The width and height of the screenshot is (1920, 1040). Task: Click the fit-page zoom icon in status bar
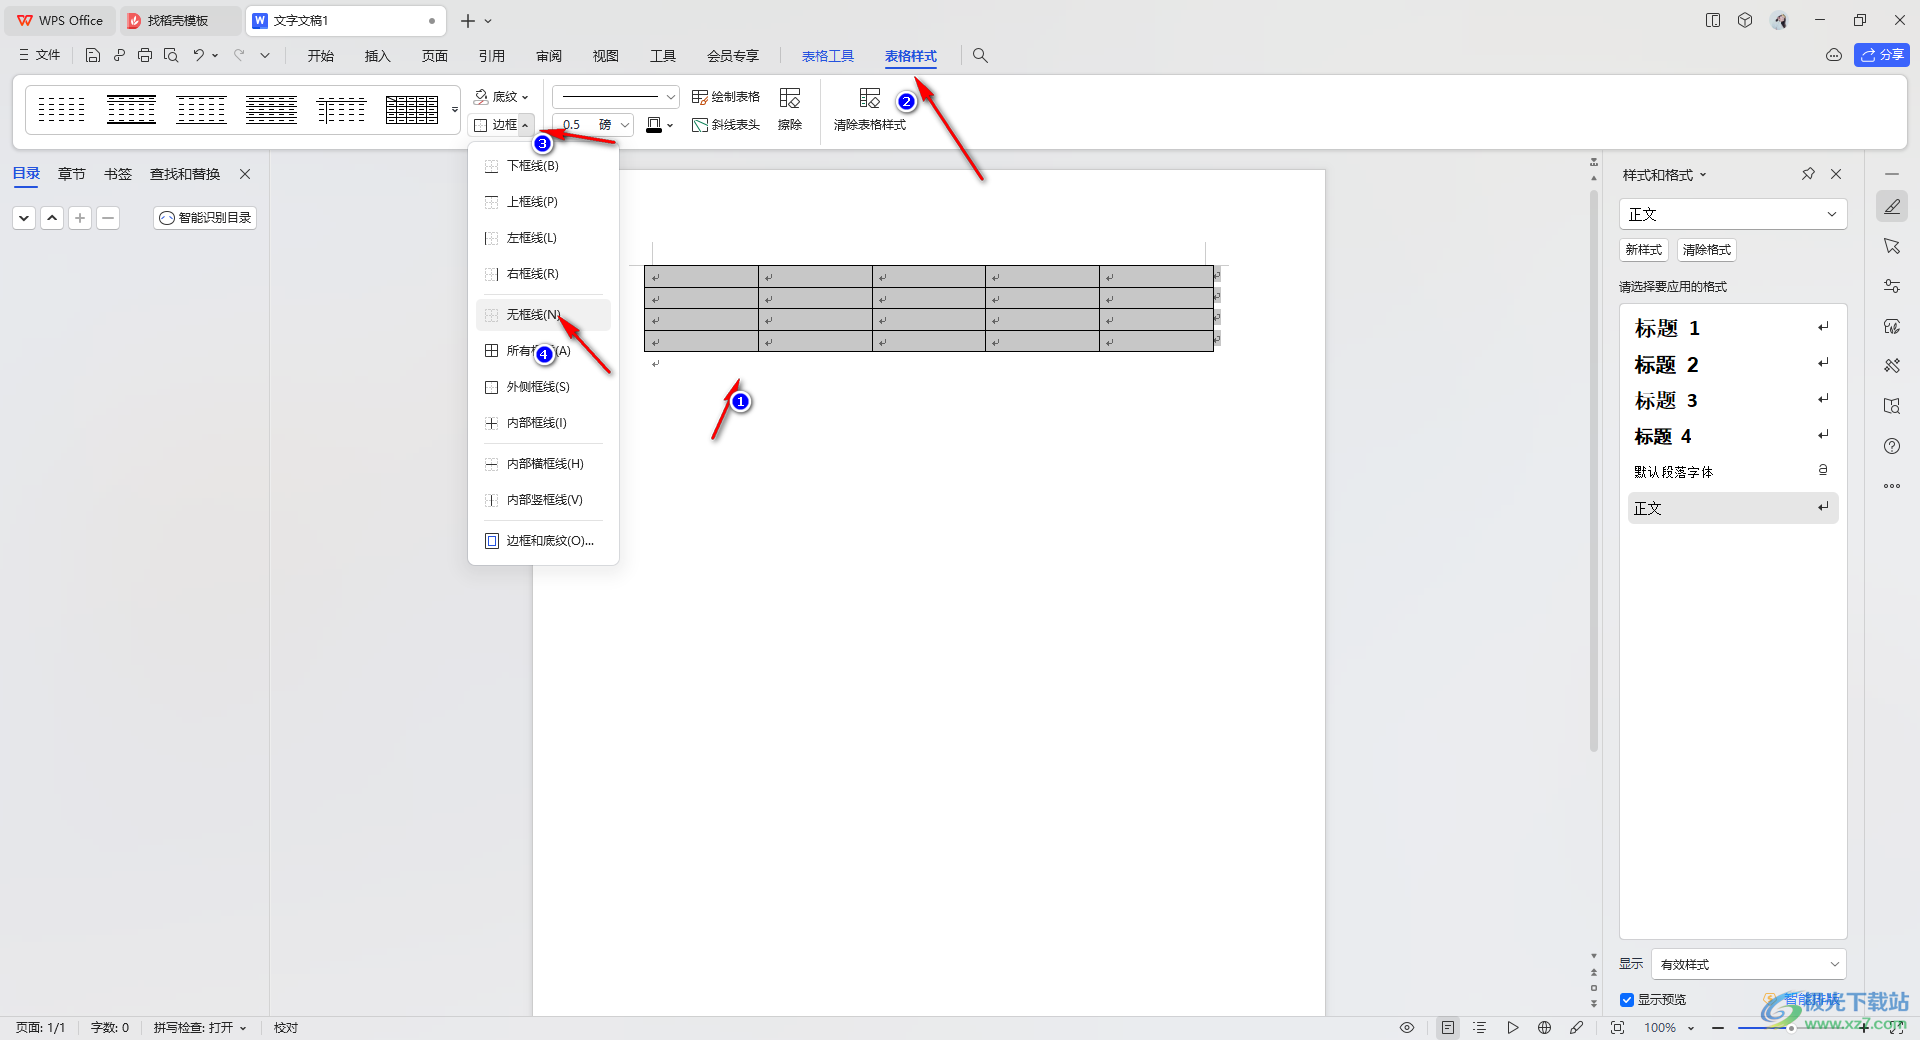[x=1617, y=1027]
